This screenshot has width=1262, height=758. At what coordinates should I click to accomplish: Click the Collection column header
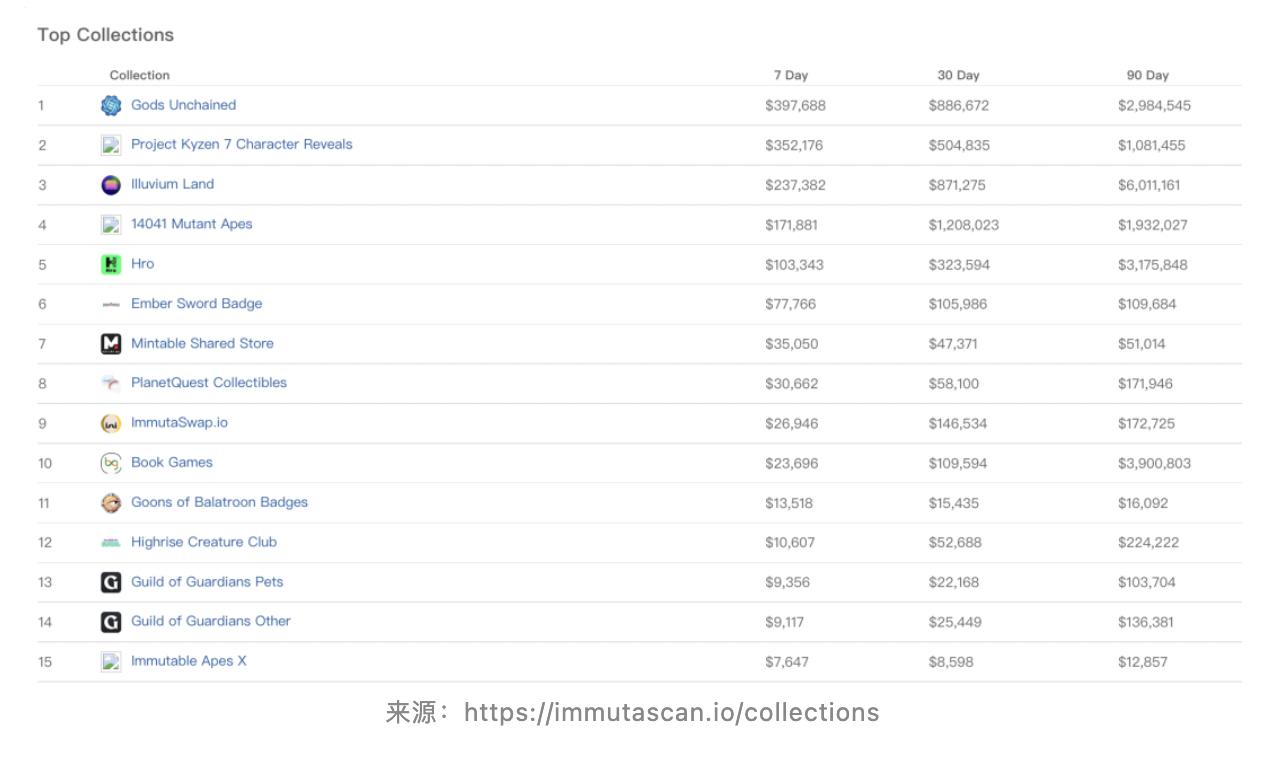click(x=139, y=75)
